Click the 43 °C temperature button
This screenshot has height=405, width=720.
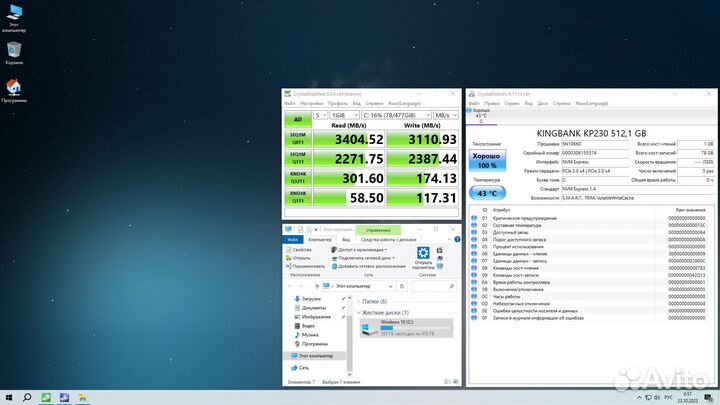487,193
